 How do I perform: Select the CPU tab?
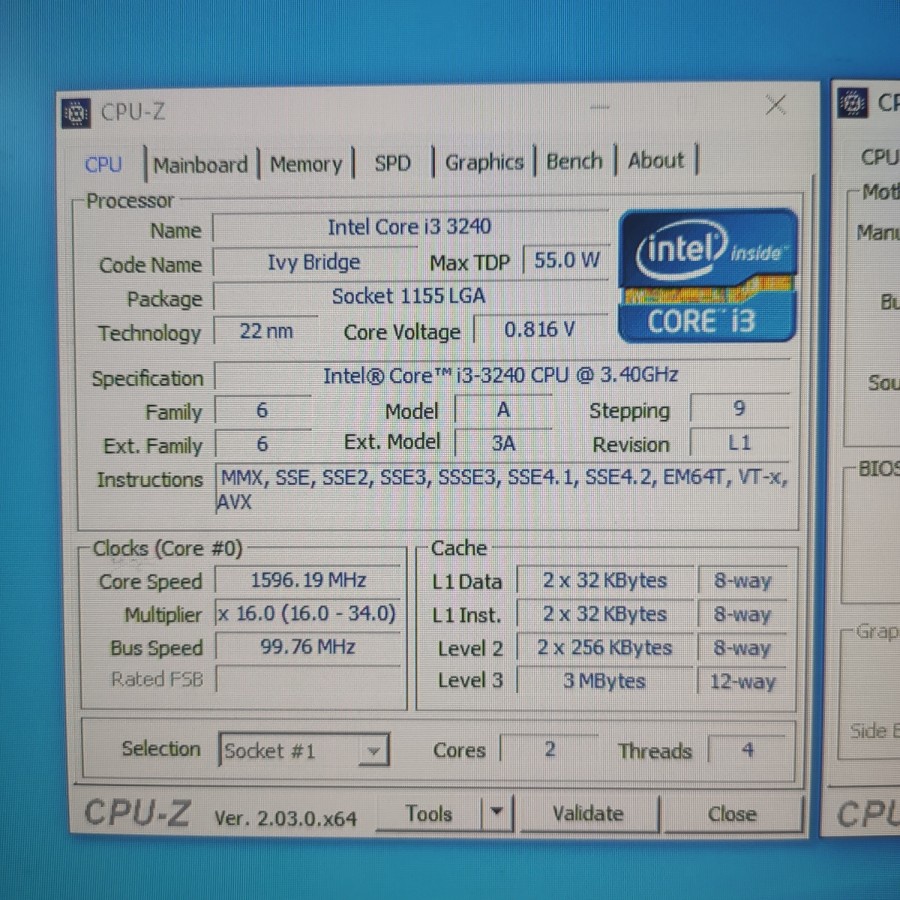click(104, 165)
